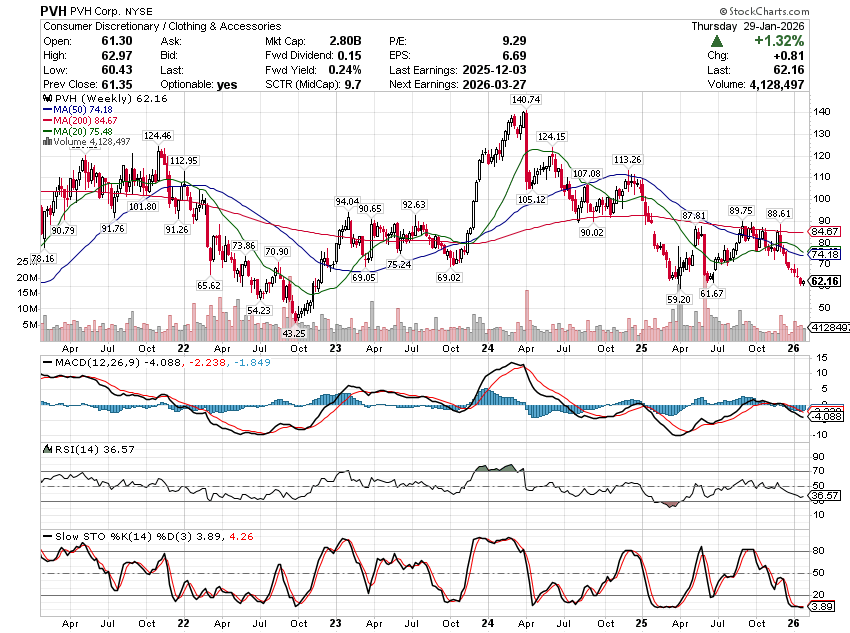Click the 140.74 peak price label
This screenshot has width=850, height=633.
(x=525, y=101)
